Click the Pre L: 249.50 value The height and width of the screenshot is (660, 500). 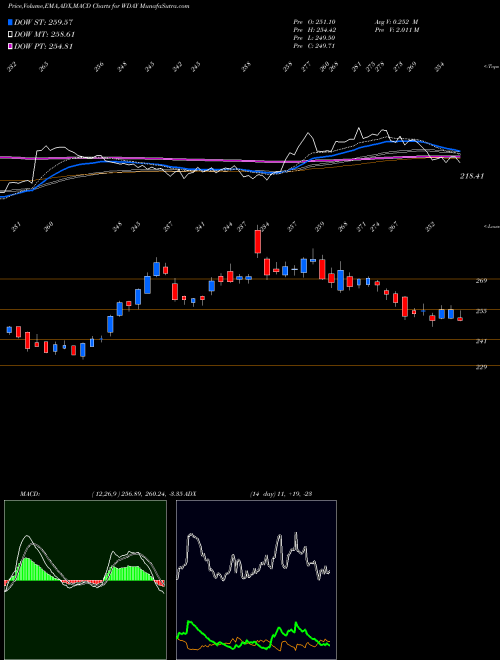pos(314,38)
